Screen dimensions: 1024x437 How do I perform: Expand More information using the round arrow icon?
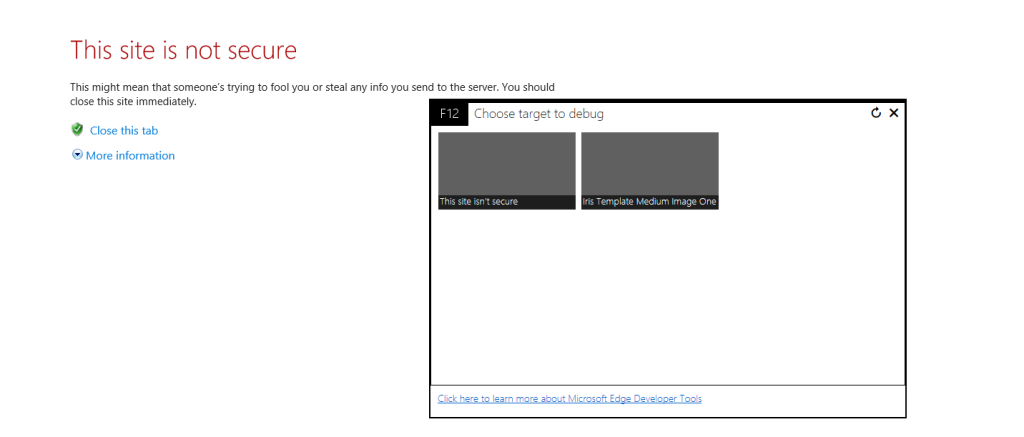click(77, 155)
